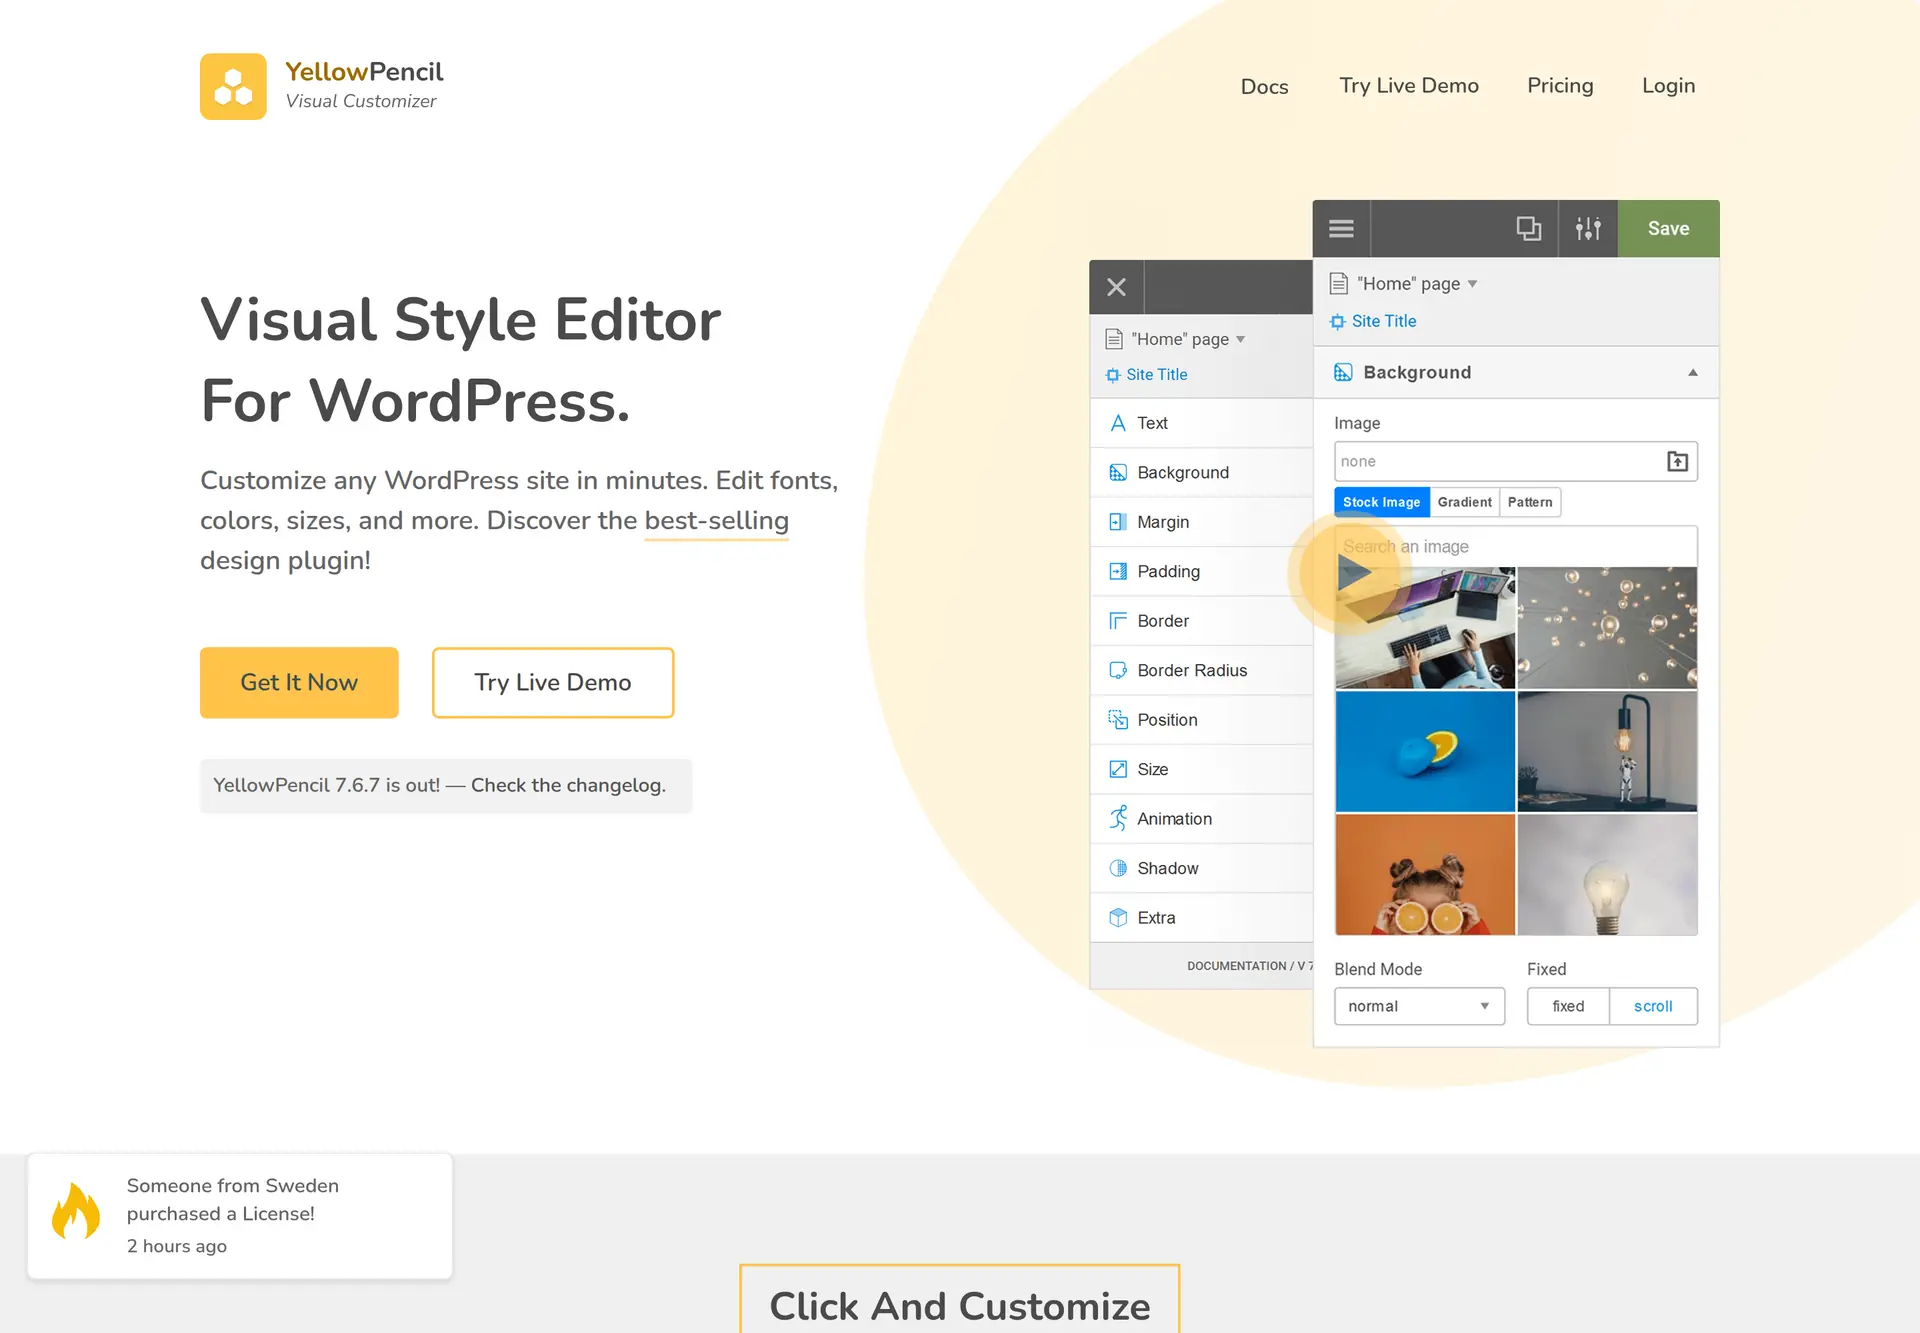The width and height of the screenshot is (1920, 1333).
Task: Click the Animation running figure icon
Action: click(1118, 818)
